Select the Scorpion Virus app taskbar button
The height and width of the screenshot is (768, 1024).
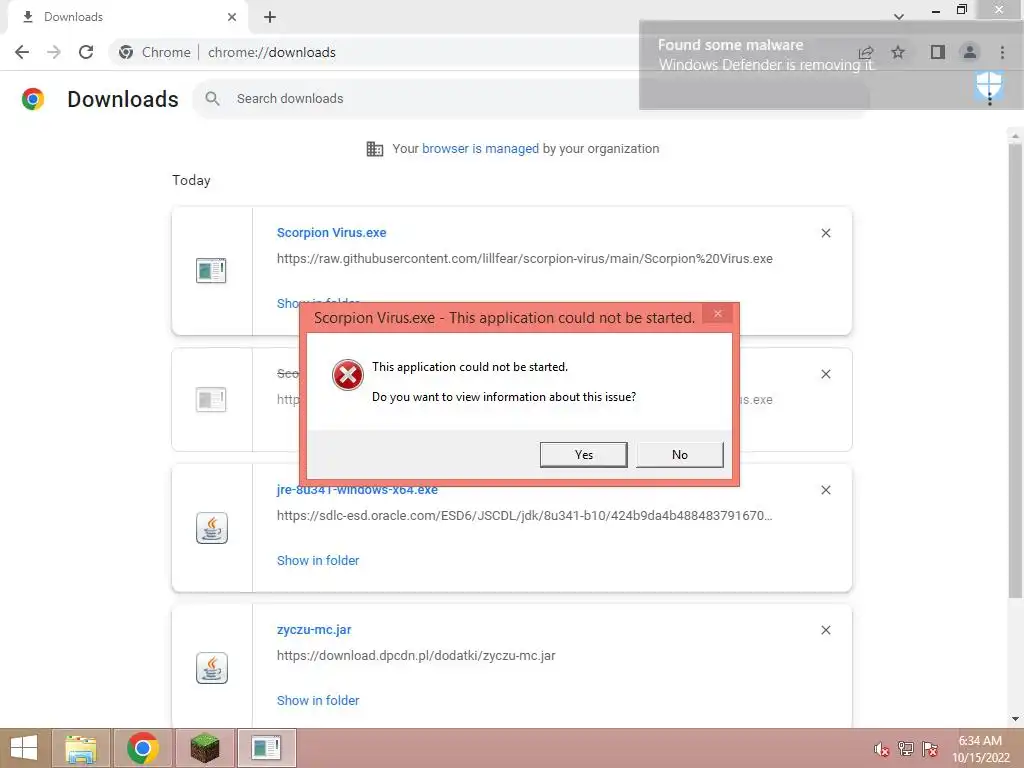point(266,748)
